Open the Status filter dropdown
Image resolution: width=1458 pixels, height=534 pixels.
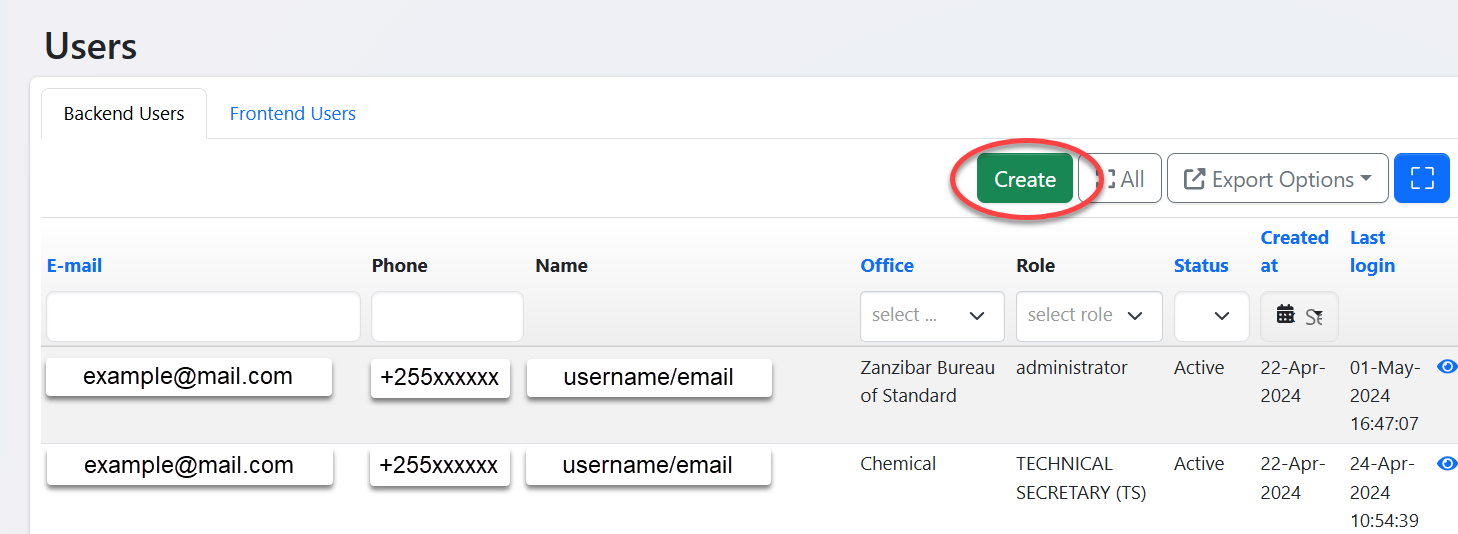click(x=1211, y=317)
